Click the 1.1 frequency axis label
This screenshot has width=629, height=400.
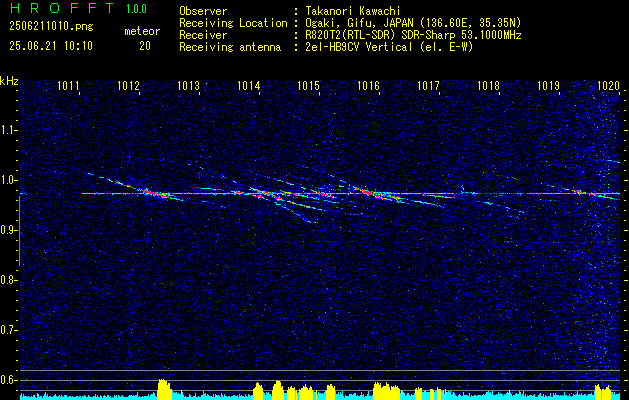(x=7, y=130)
